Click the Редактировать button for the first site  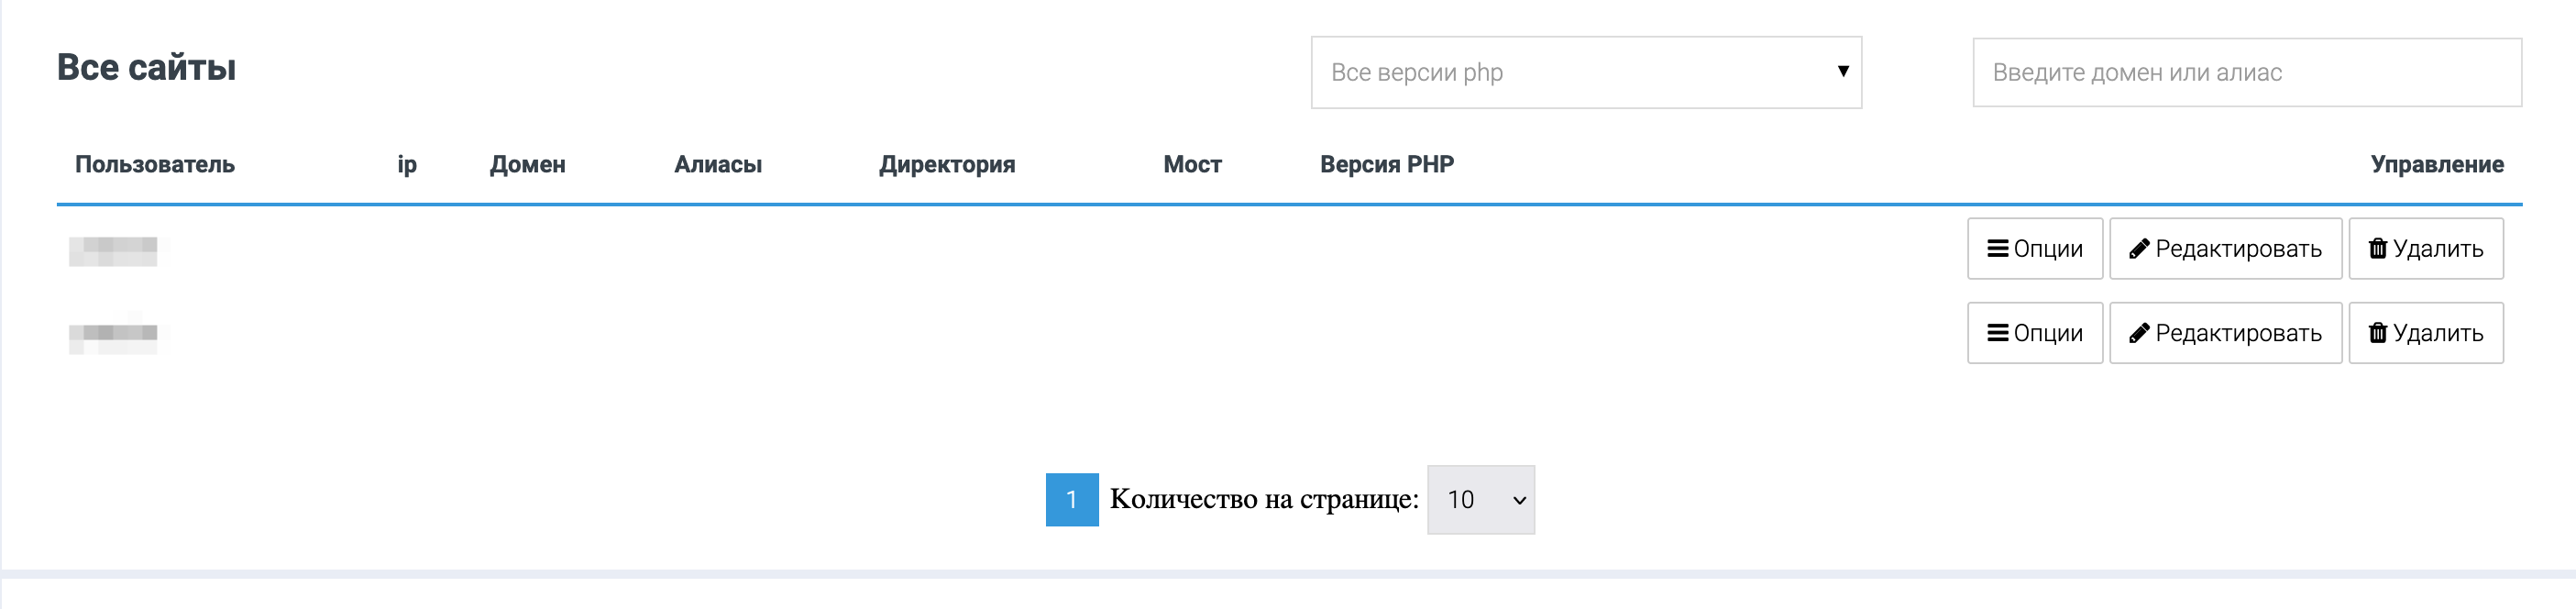click(x=2225, y=249)
